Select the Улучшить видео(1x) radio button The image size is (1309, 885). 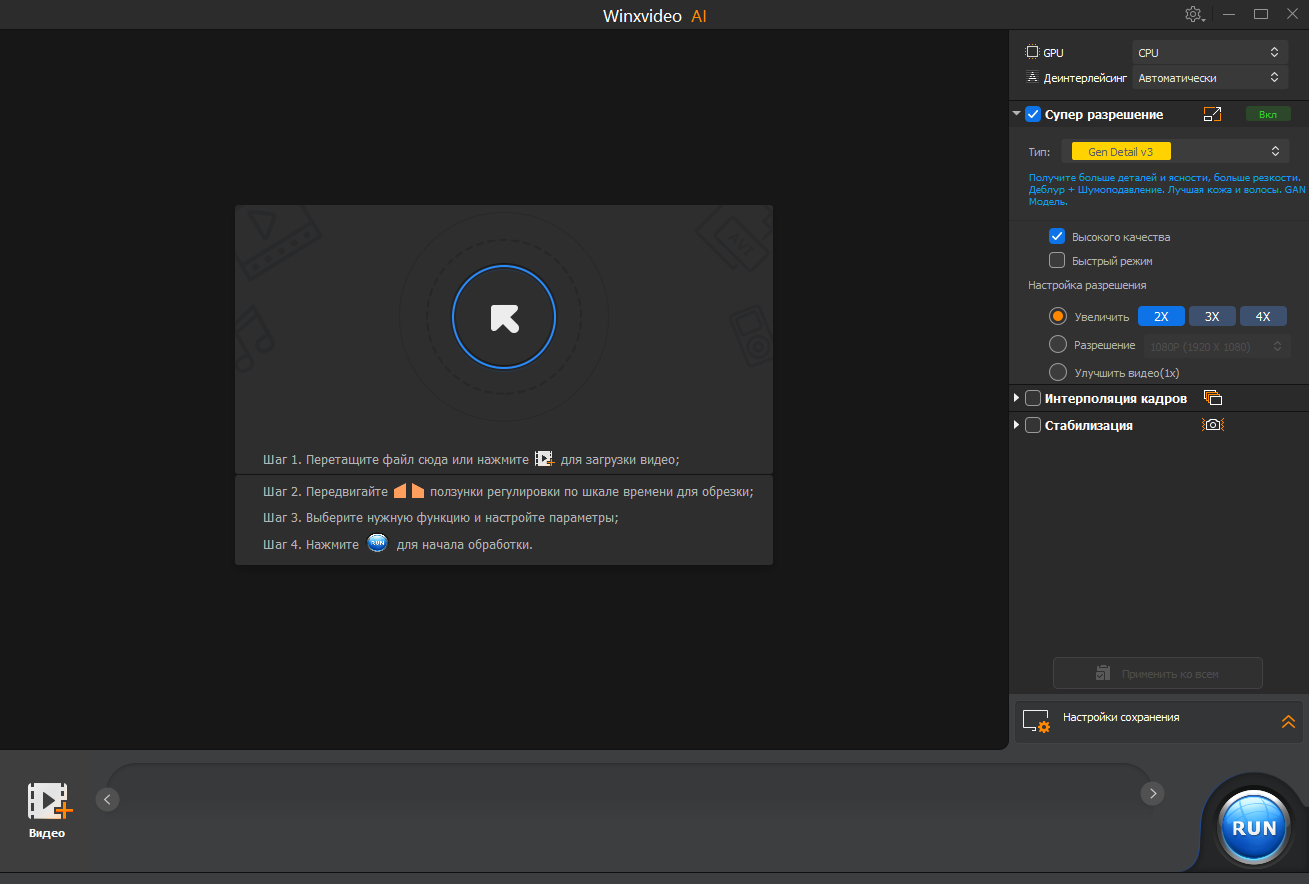pyautogui.click(x=1058, y=373)
